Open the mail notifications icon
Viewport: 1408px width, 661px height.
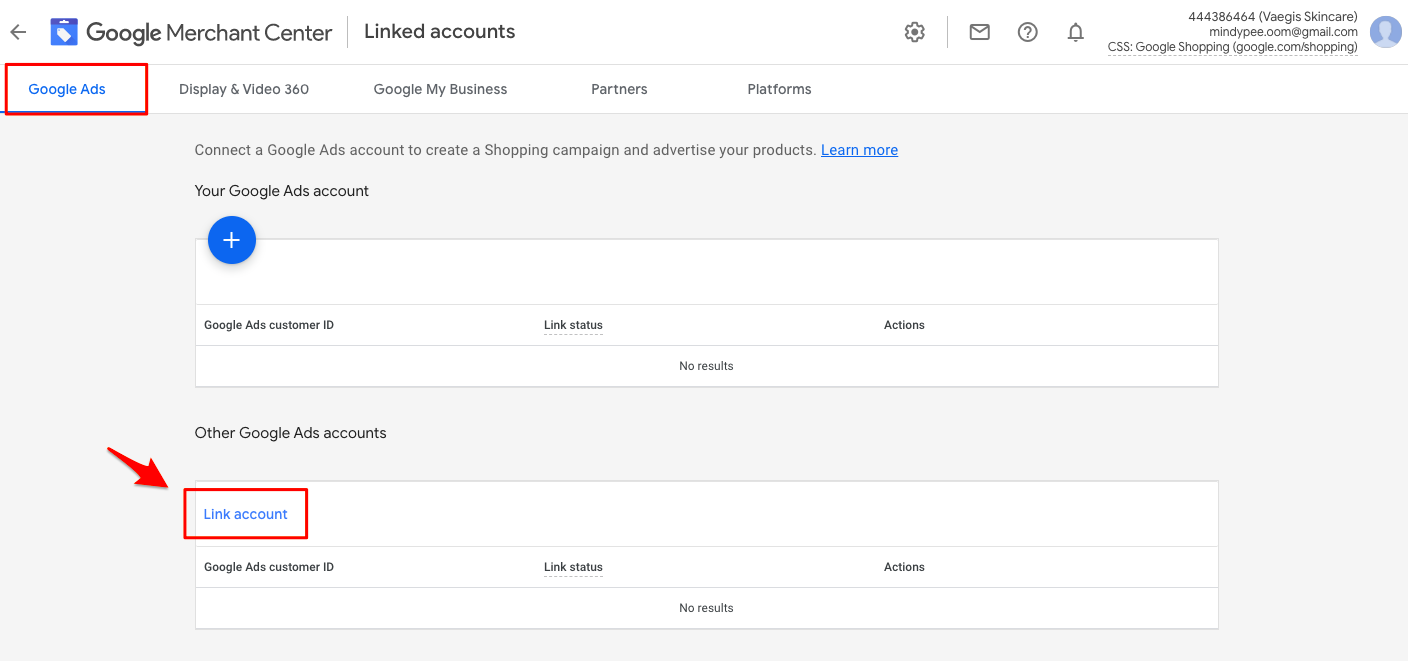(979, 32)
